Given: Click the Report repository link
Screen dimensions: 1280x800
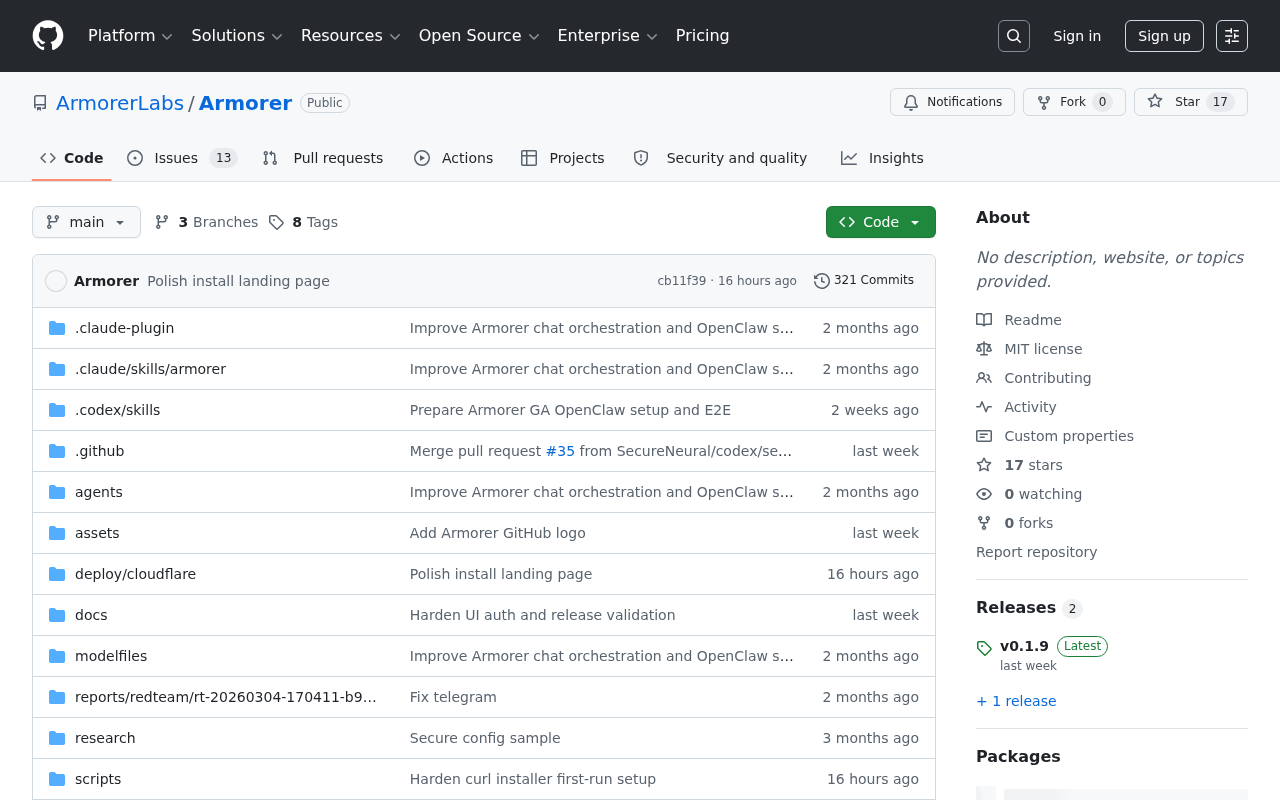Looking at the screenshot, I should (x=1036, y=552).
